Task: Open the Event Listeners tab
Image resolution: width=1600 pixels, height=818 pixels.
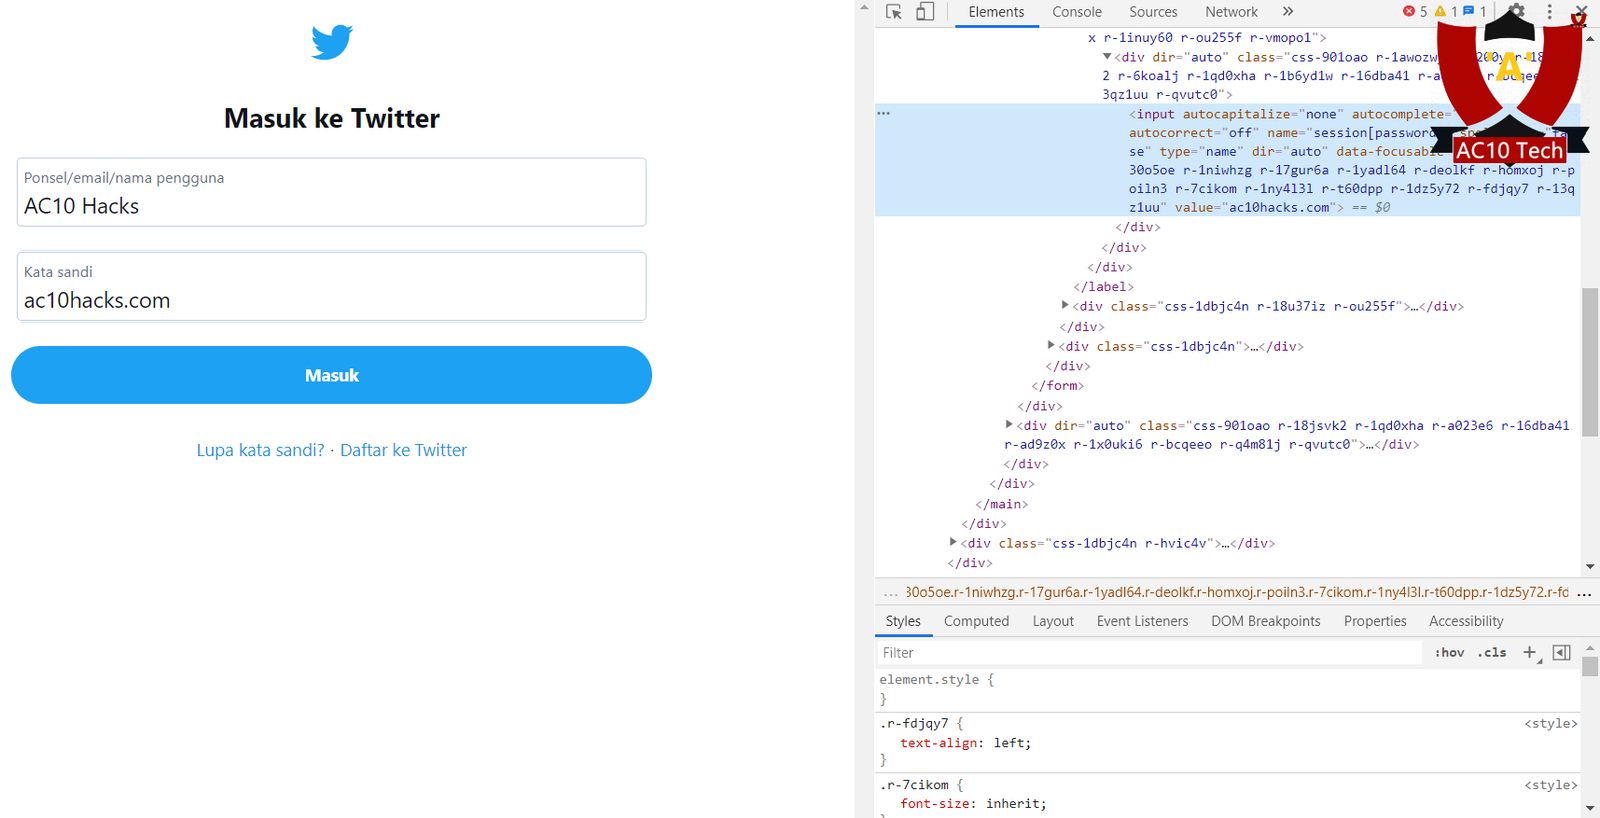Action: [1142, 621]
